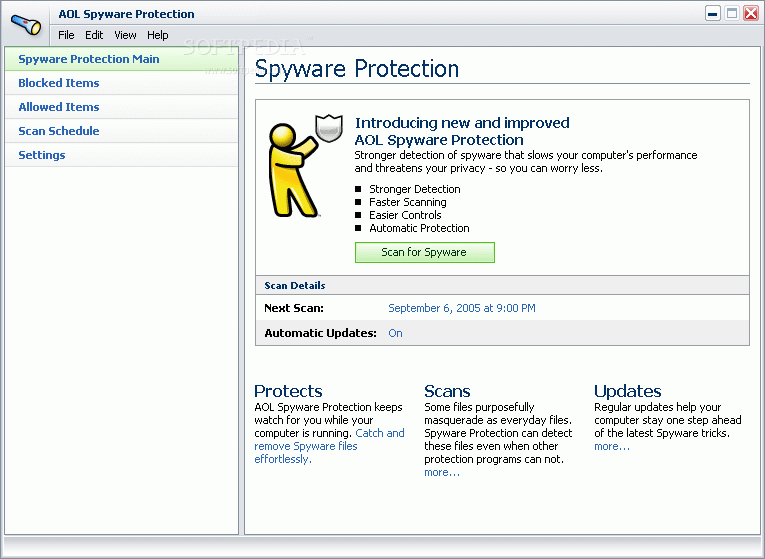Click the Next Scan label
765x559 pixels.
tap(294, 308)
